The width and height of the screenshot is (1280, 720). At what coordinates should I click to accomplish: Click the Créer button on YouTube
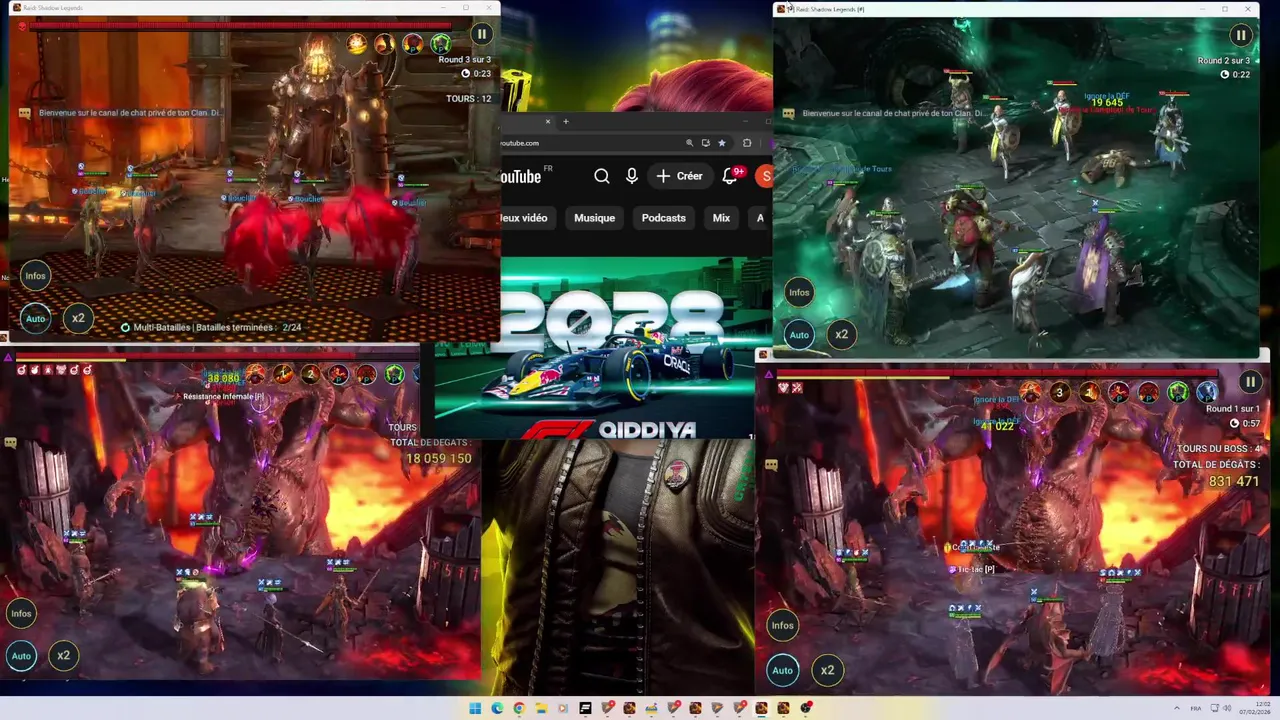pyautogui.click(x=679, y=176)
